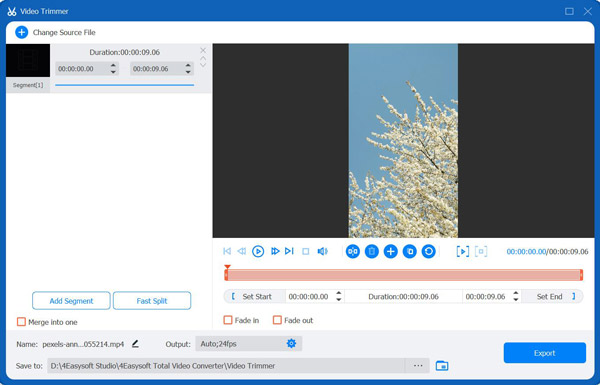600x385 pixels.
Task: Move Segment[1] down with the down chevron
Action: (203, 65)
